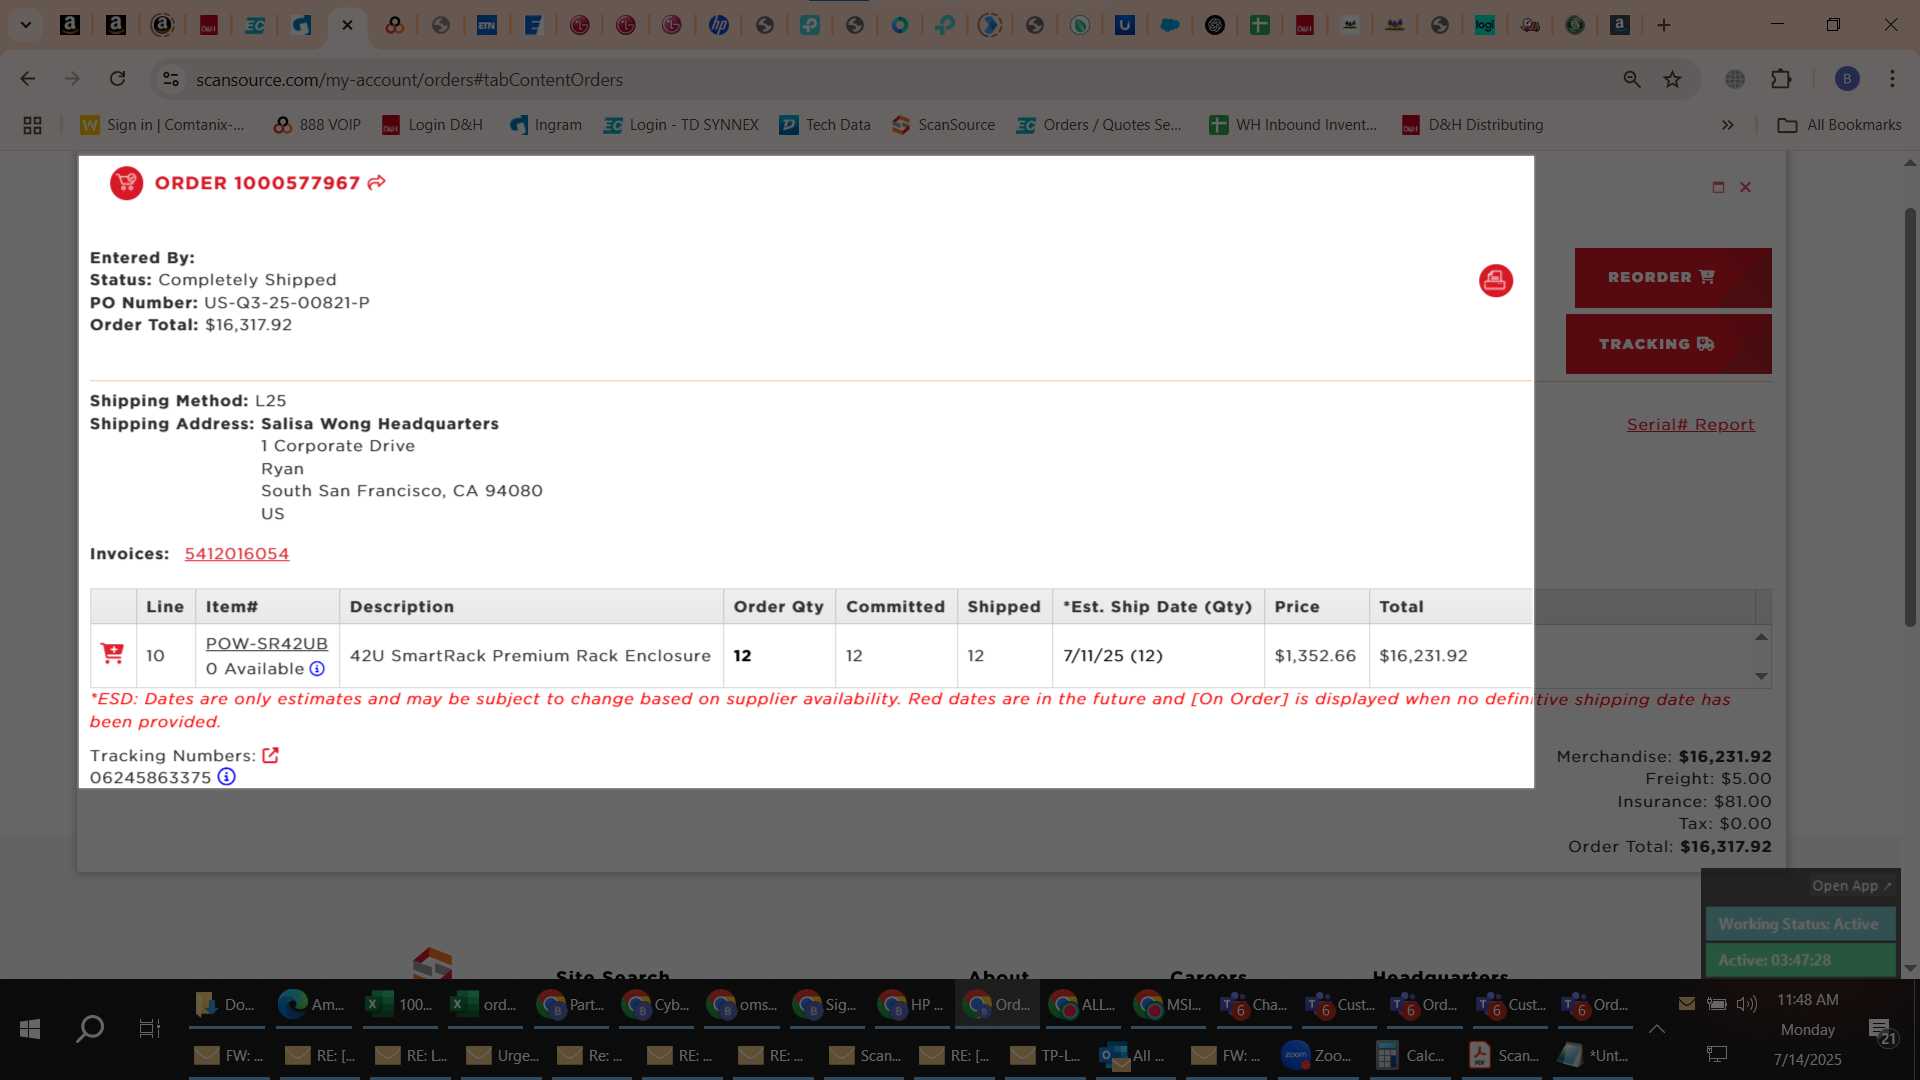This screenshot has width=1920, height=1080.
Task: Open the apps grid icon in bookmarks bar
Action: 32,125
